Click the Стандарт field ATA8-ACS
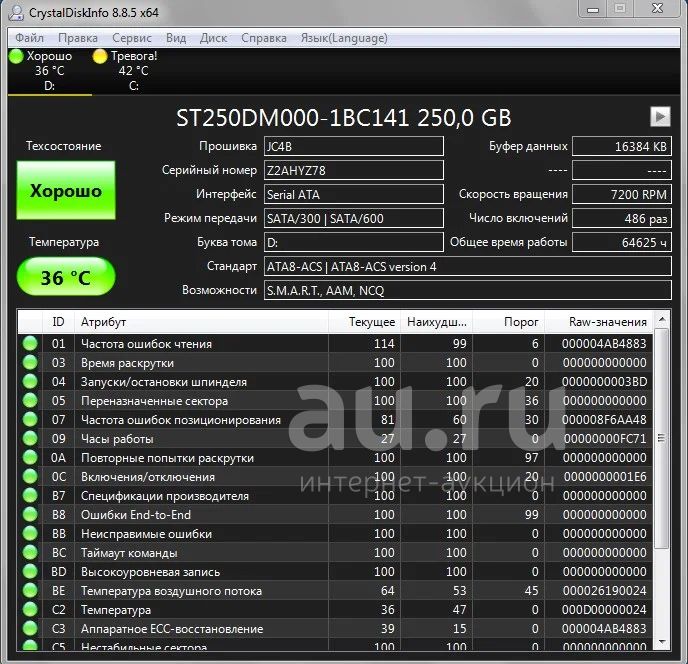The width and height of the screenshot is (688, 664). click(468, 266)
